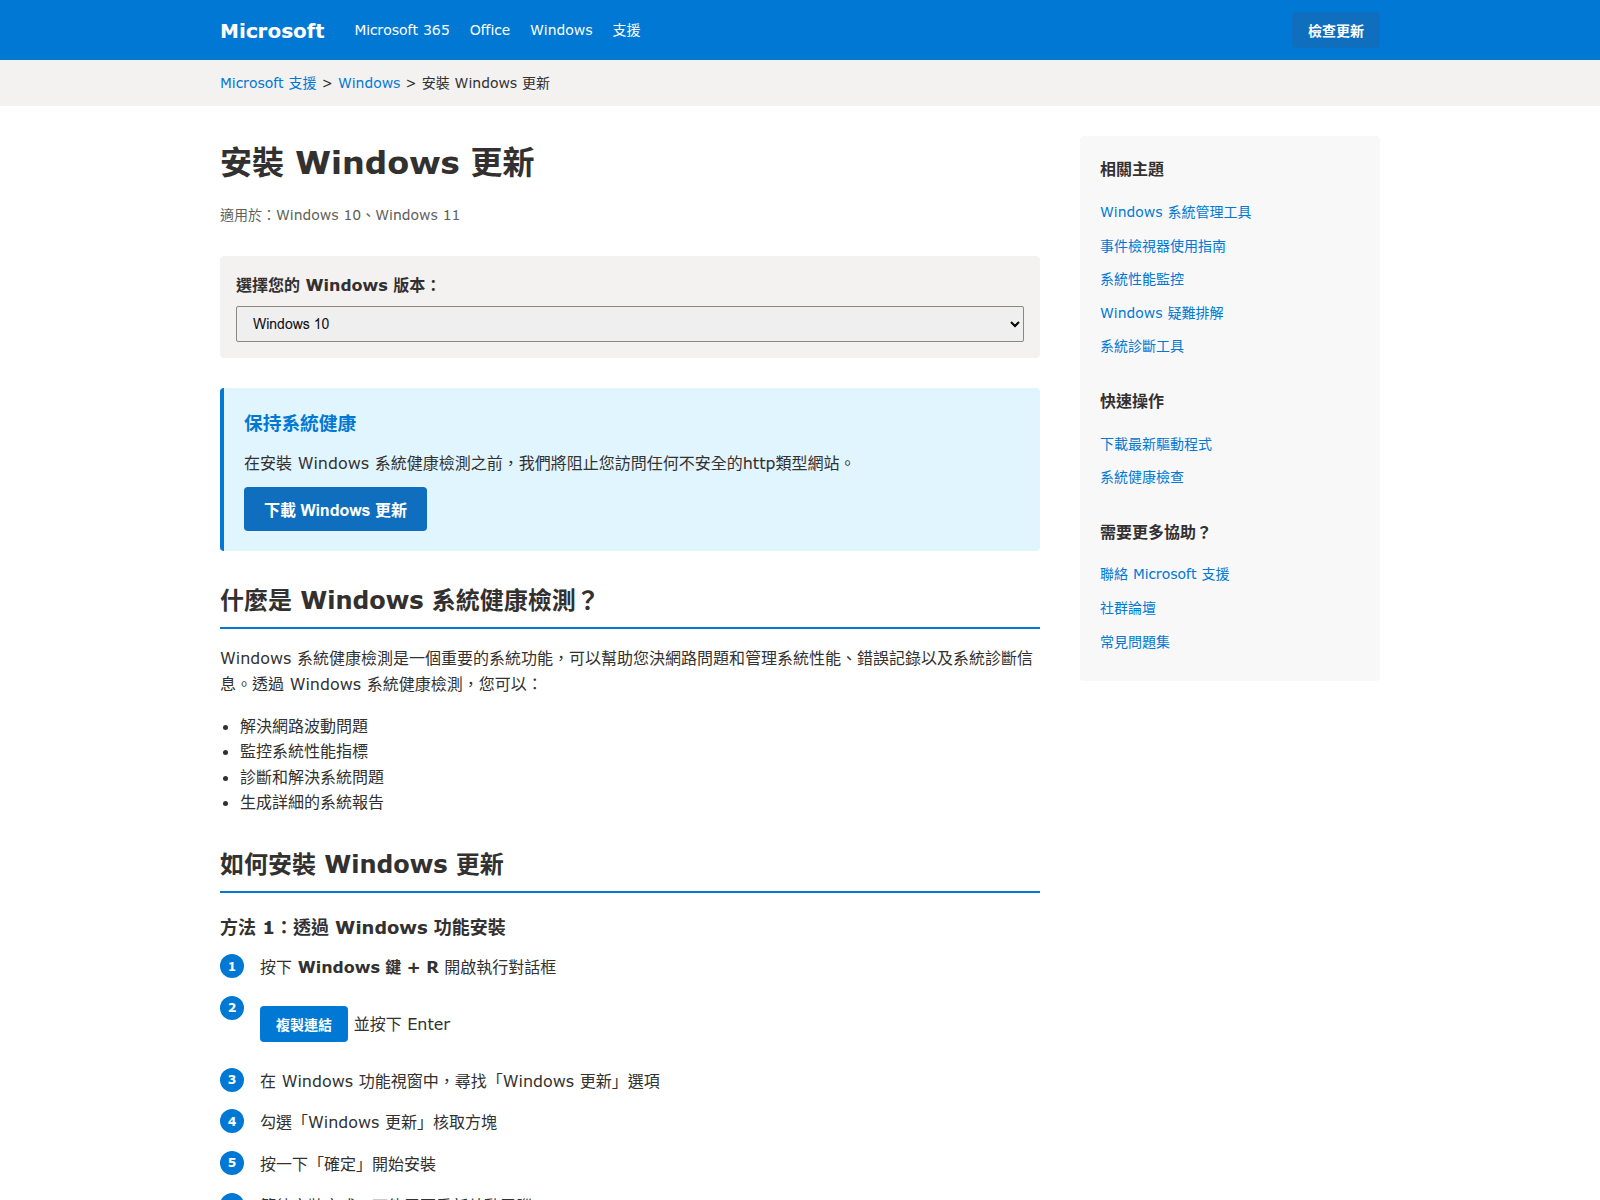Click the 適用於 Windows 10 Windows 11 text
The width and height of the screenshot is (1600, 1200).
[340, 215]
